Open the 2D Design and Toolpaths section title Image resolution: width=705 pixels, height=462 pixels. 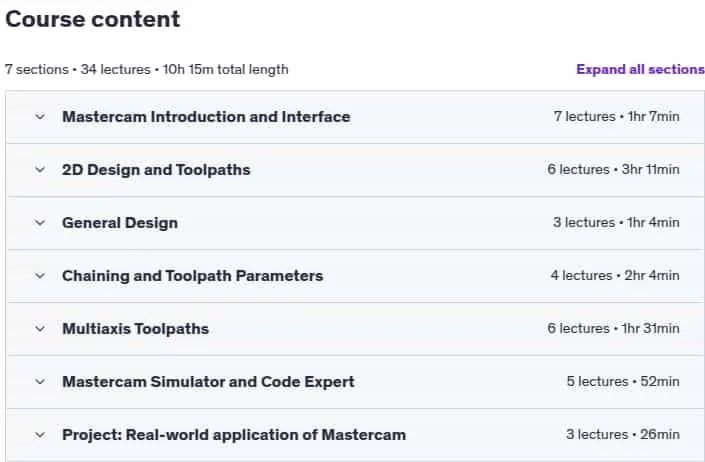(156, 170)
